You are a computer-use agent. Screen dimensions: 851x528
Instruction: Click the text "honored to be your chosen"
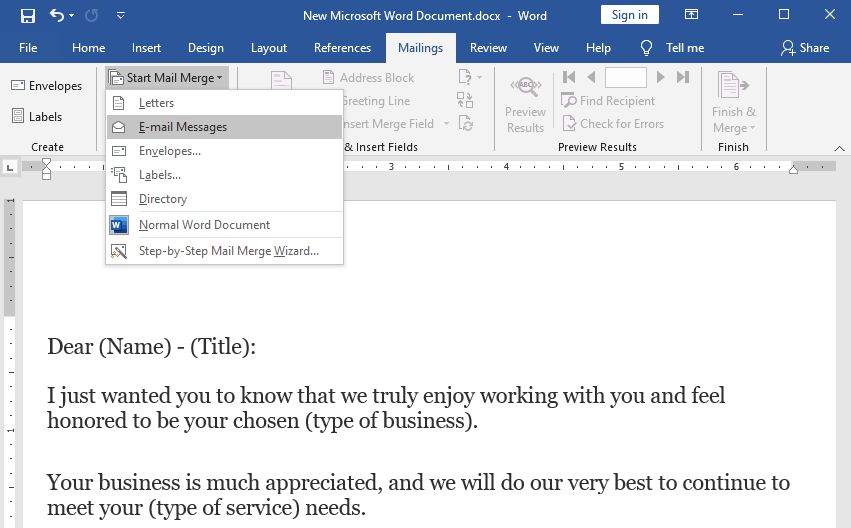click(x=173, y=421)
